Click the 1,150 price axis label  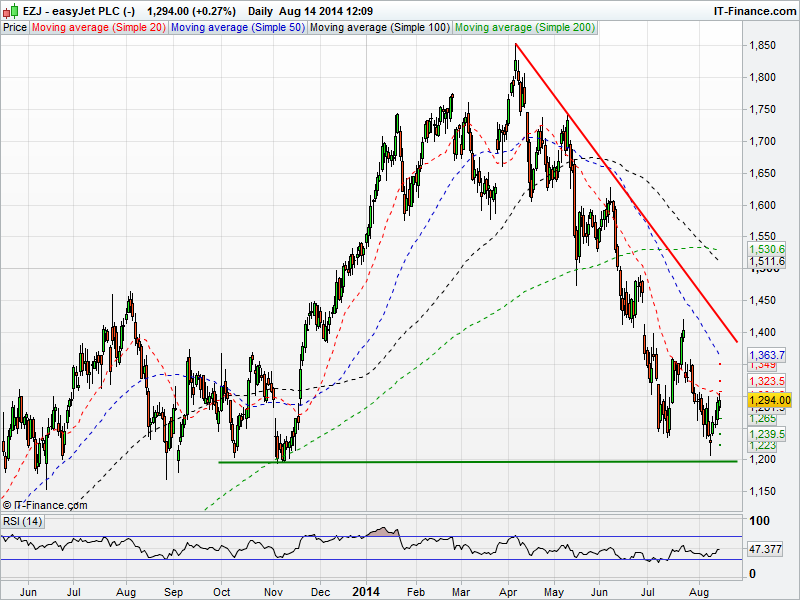(762, 491)
